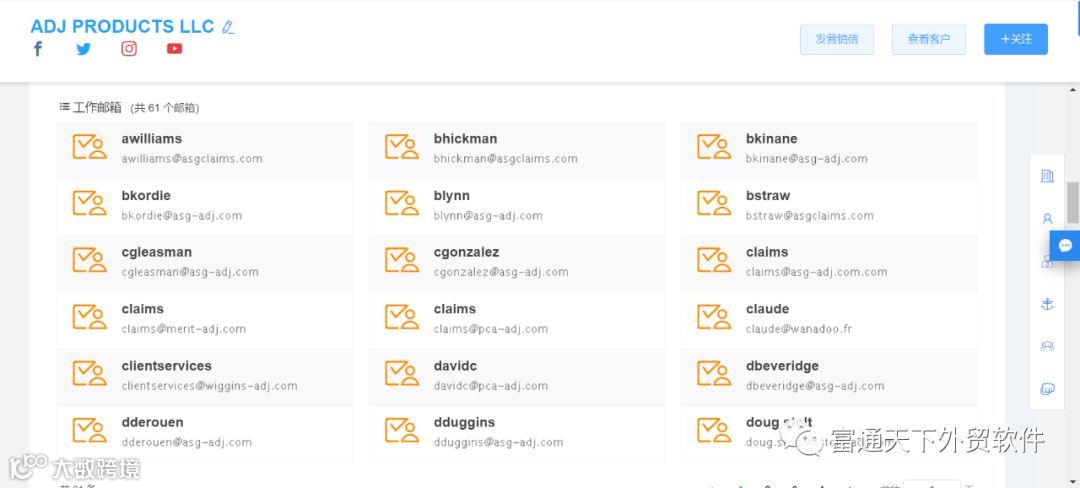
Task: Click the page scrollbar thumb on right
Action: tap(1073, 202)
